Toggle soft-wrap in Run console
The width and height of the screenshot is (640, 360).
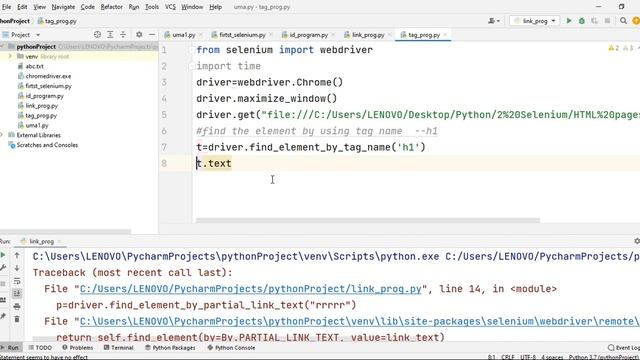point(17,281)
